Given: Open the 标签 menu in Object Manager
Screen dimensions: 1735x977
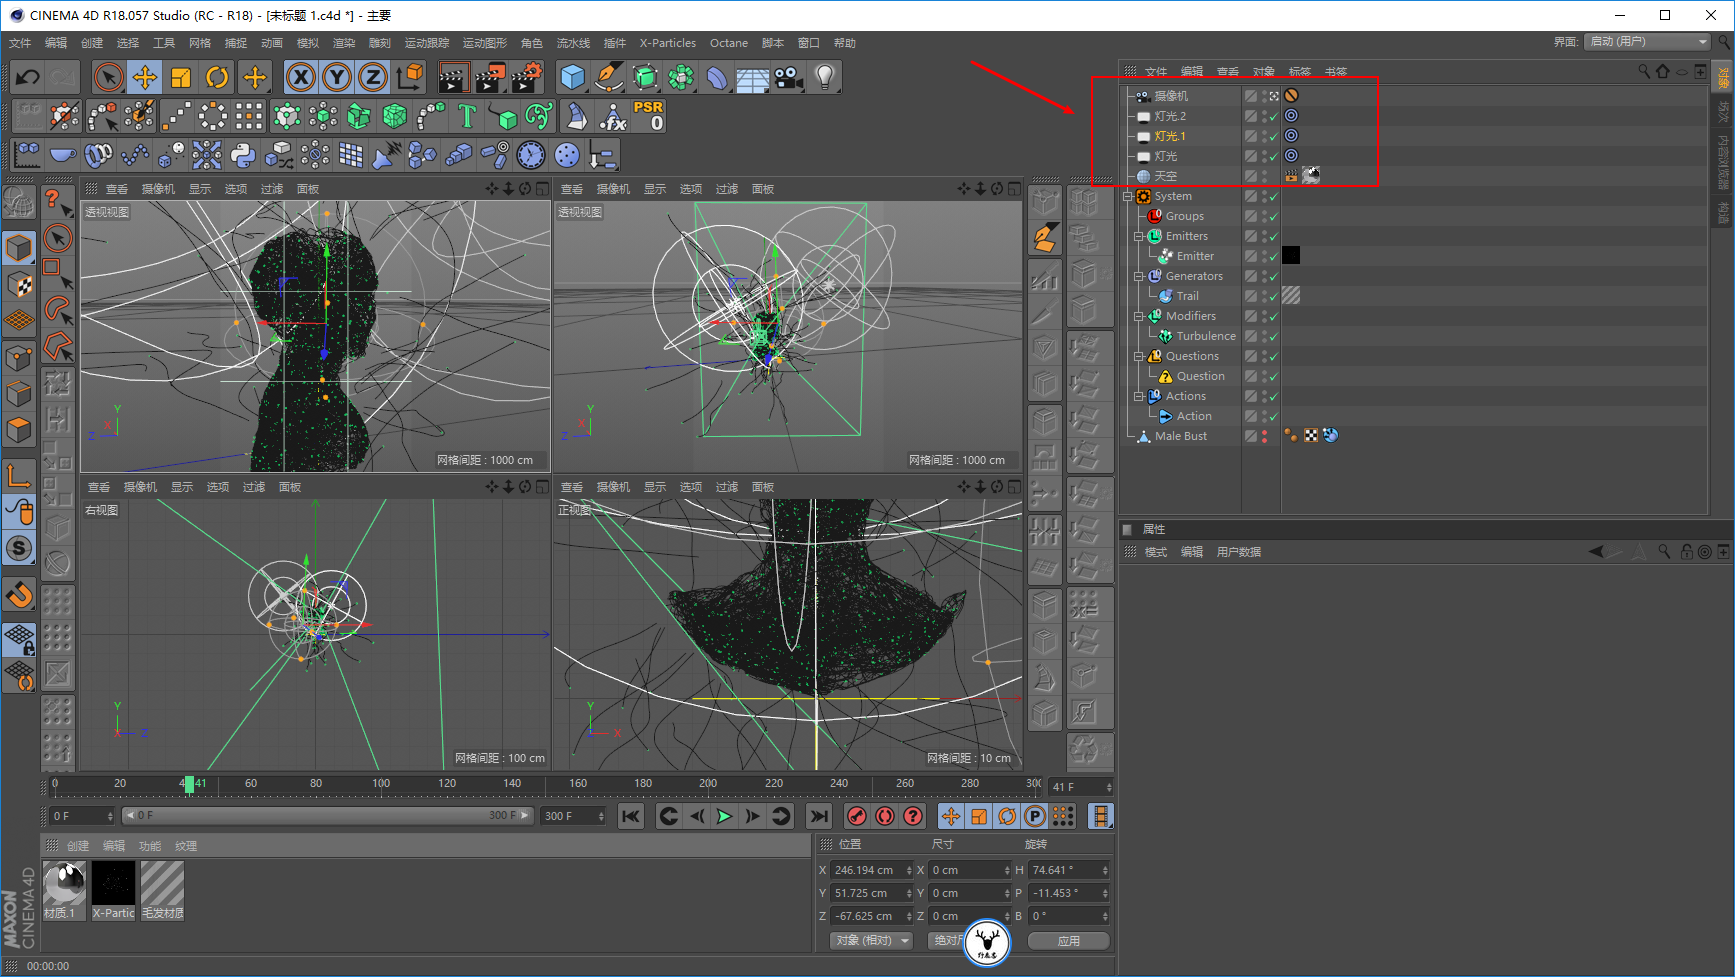Looking at the screenshot, I should (x=1299, y=72).
